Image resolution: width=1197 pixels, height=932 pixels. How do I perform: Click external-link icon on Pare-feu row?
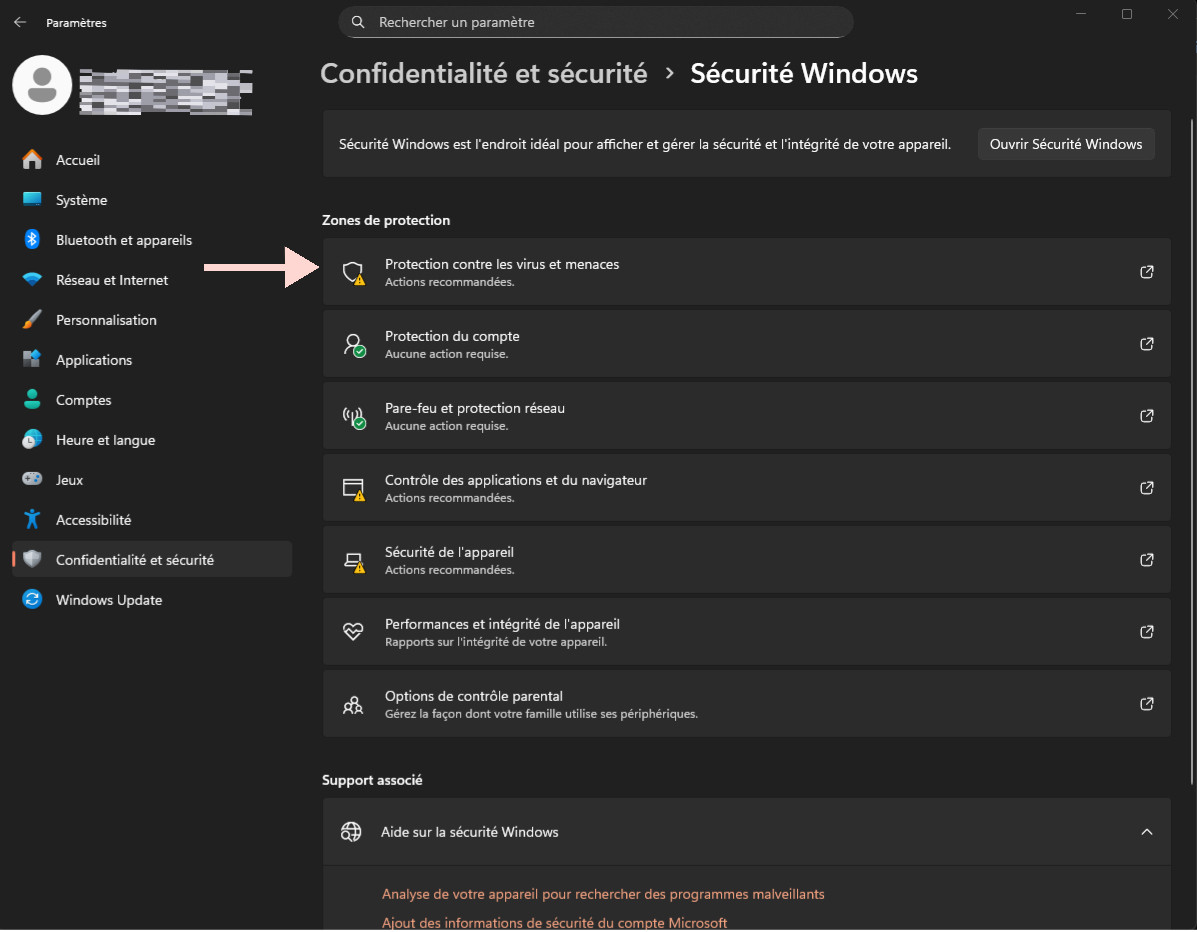[x=1146, y=415]
